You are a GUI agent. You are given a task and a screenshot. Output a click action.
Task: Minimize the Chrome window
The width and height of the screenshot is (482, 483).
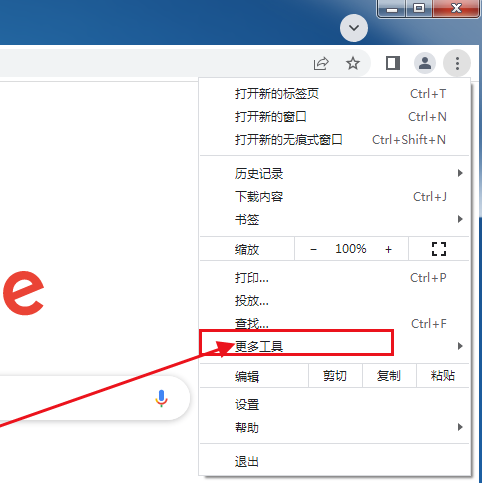tap(392, 8)
